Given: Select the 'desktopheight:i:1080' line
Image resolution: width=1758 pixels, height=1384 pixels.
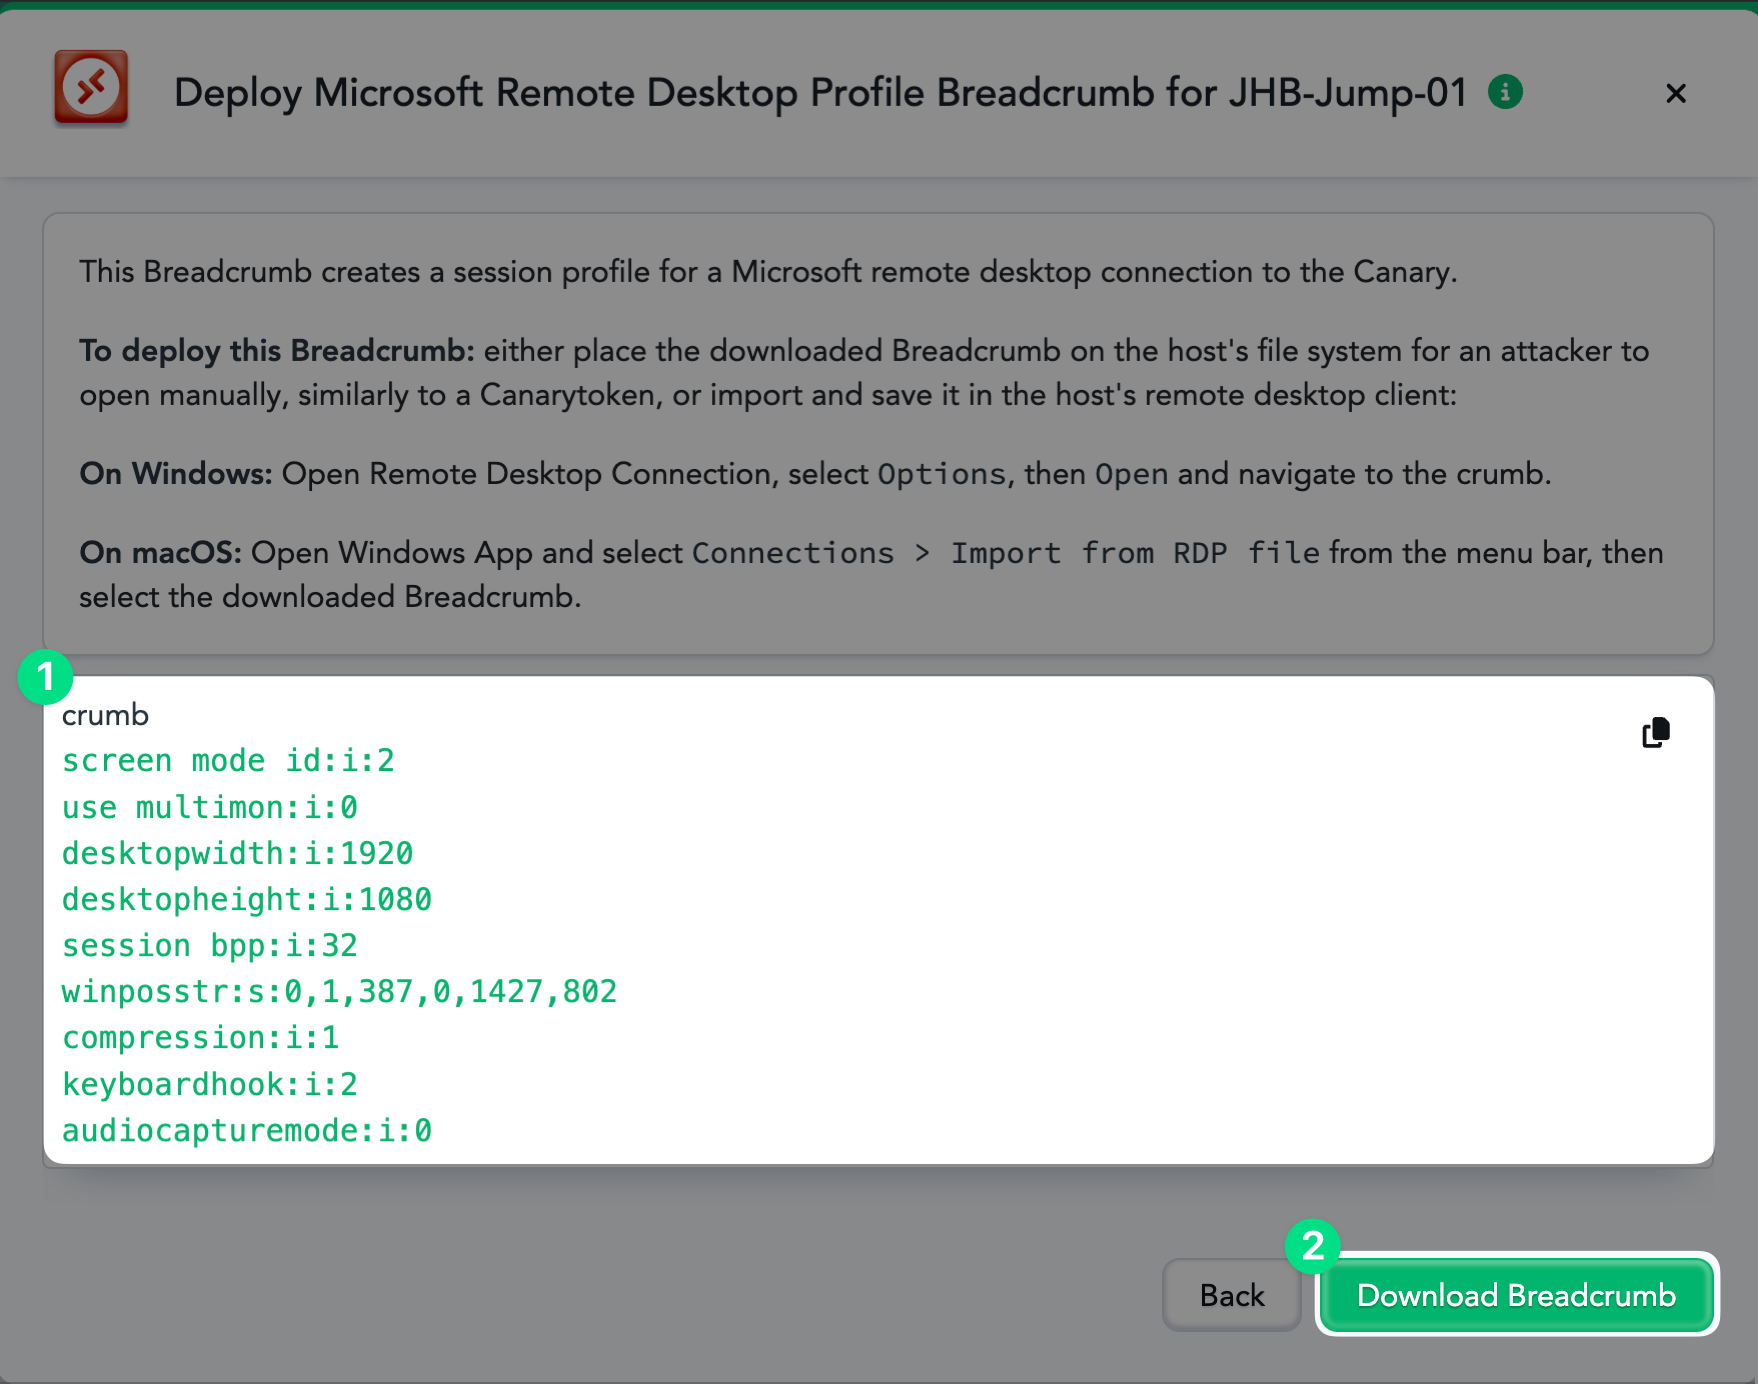Looking at the screenshot, I should pos(247,899).
